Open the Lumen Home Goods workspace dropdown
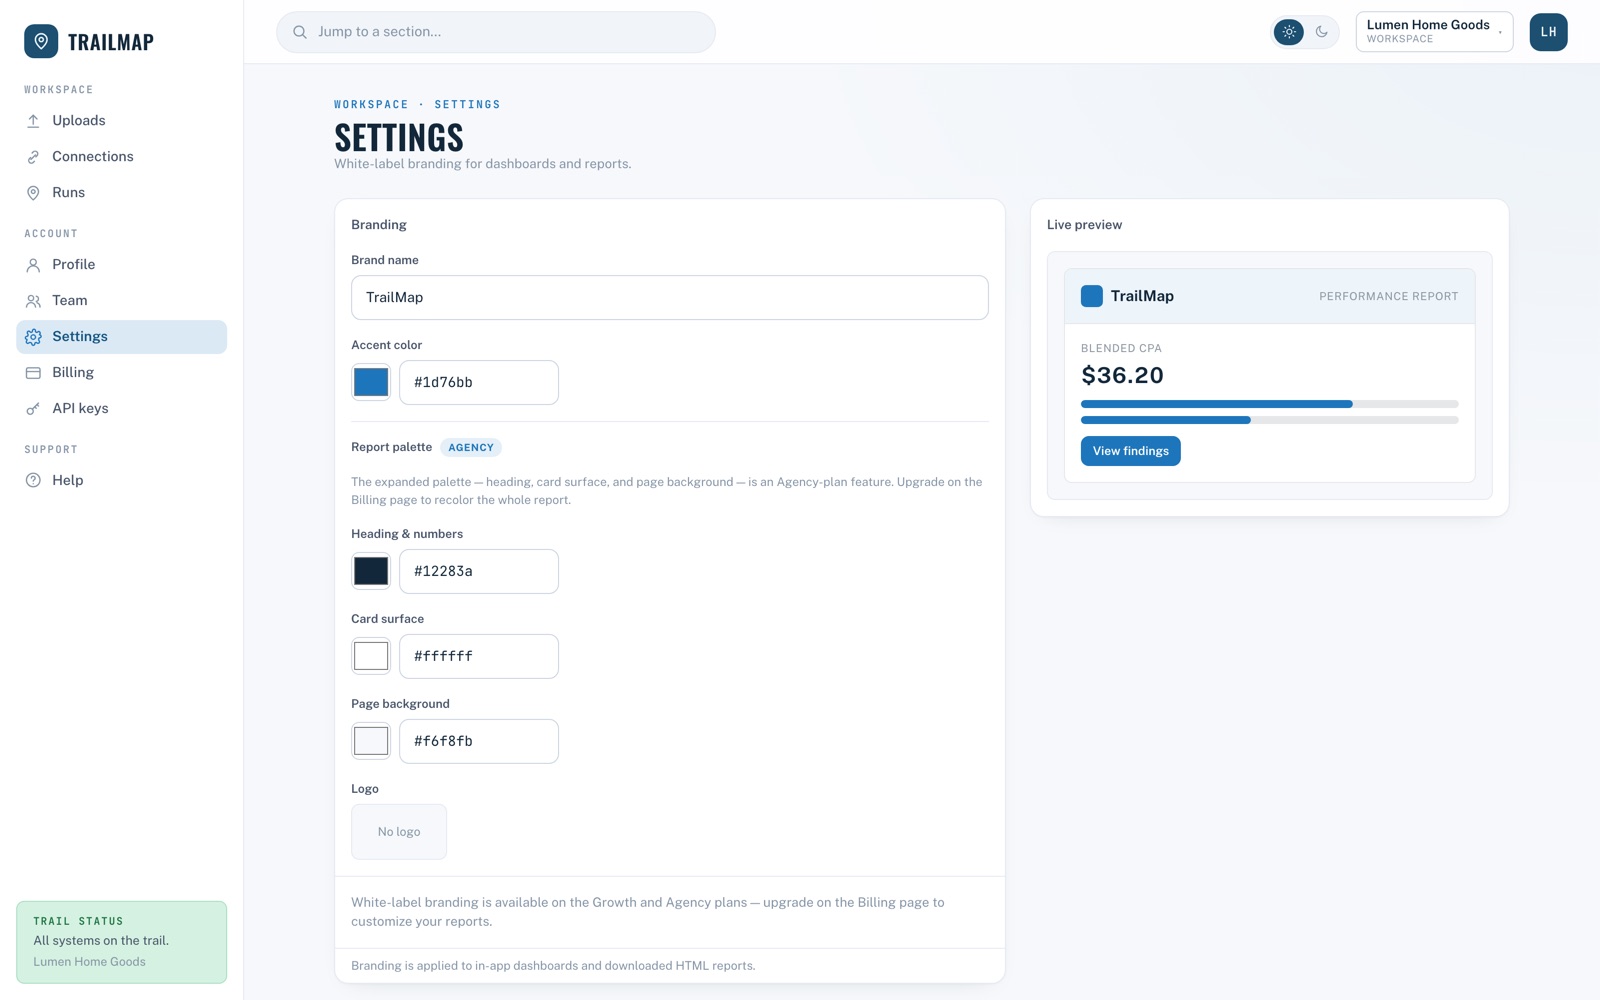1600x1000 pixels. (1434, 32)
